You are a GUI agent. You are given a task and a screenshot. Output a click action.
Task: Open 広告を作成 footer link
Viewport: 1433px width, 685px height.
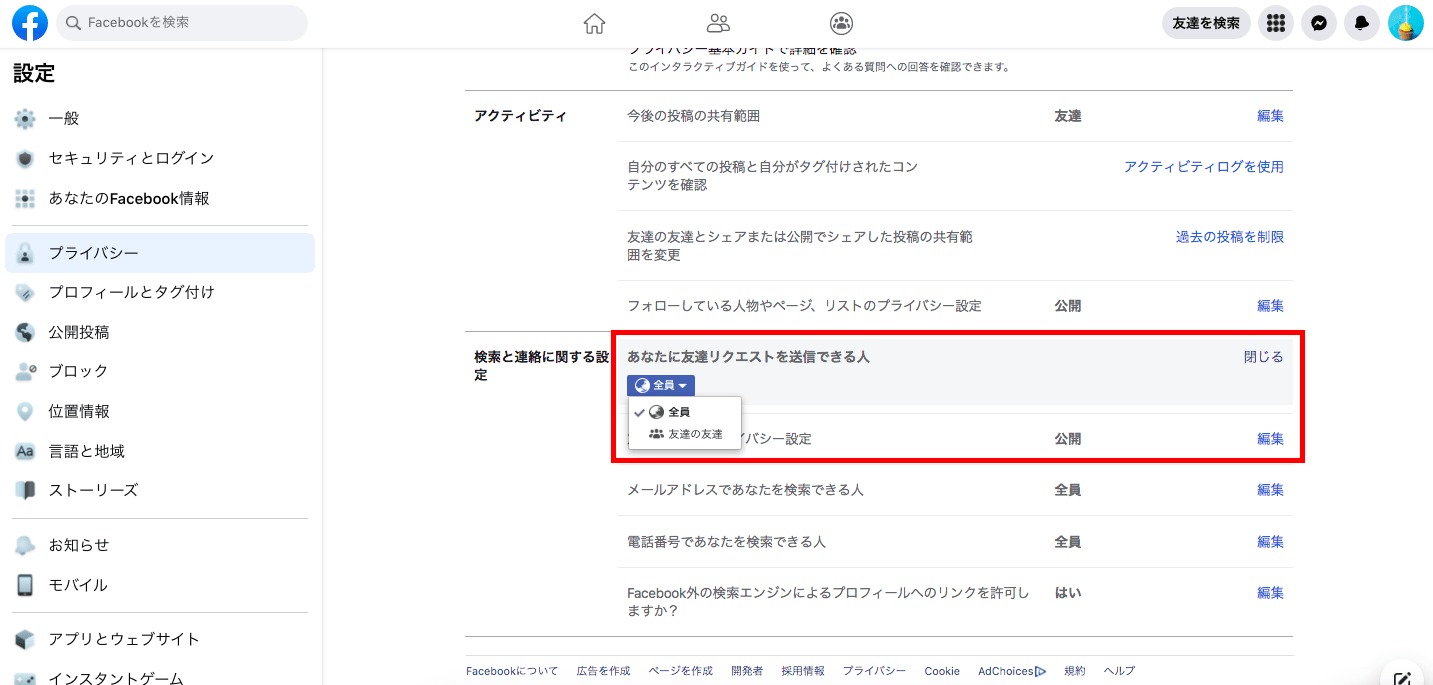point(603,671)
